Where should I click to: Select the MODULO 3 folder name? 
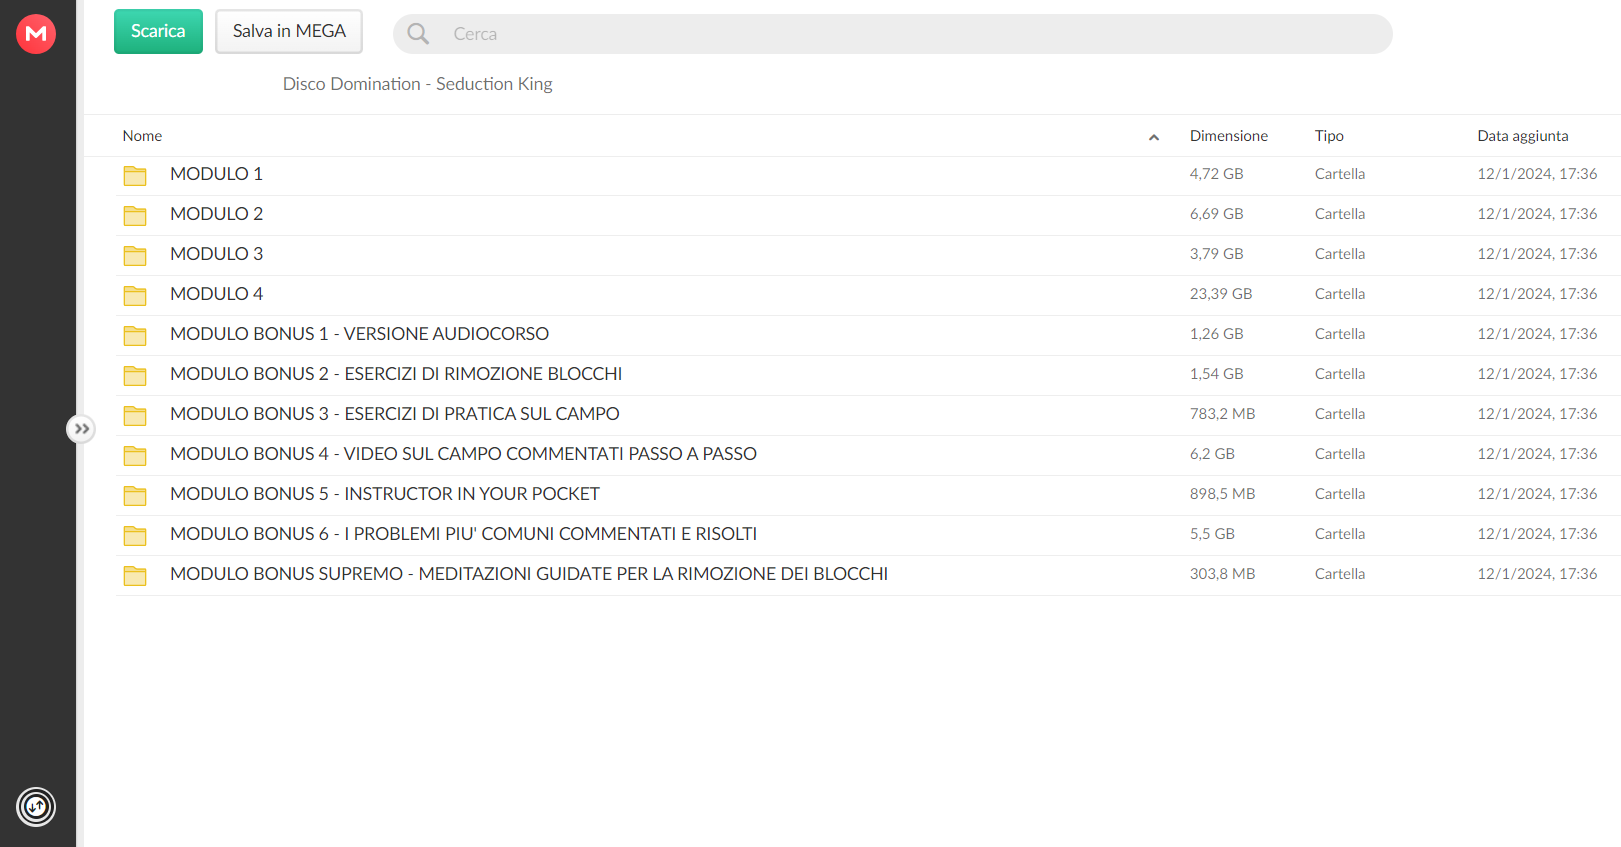pyautogui.click(x=216, y=254)
